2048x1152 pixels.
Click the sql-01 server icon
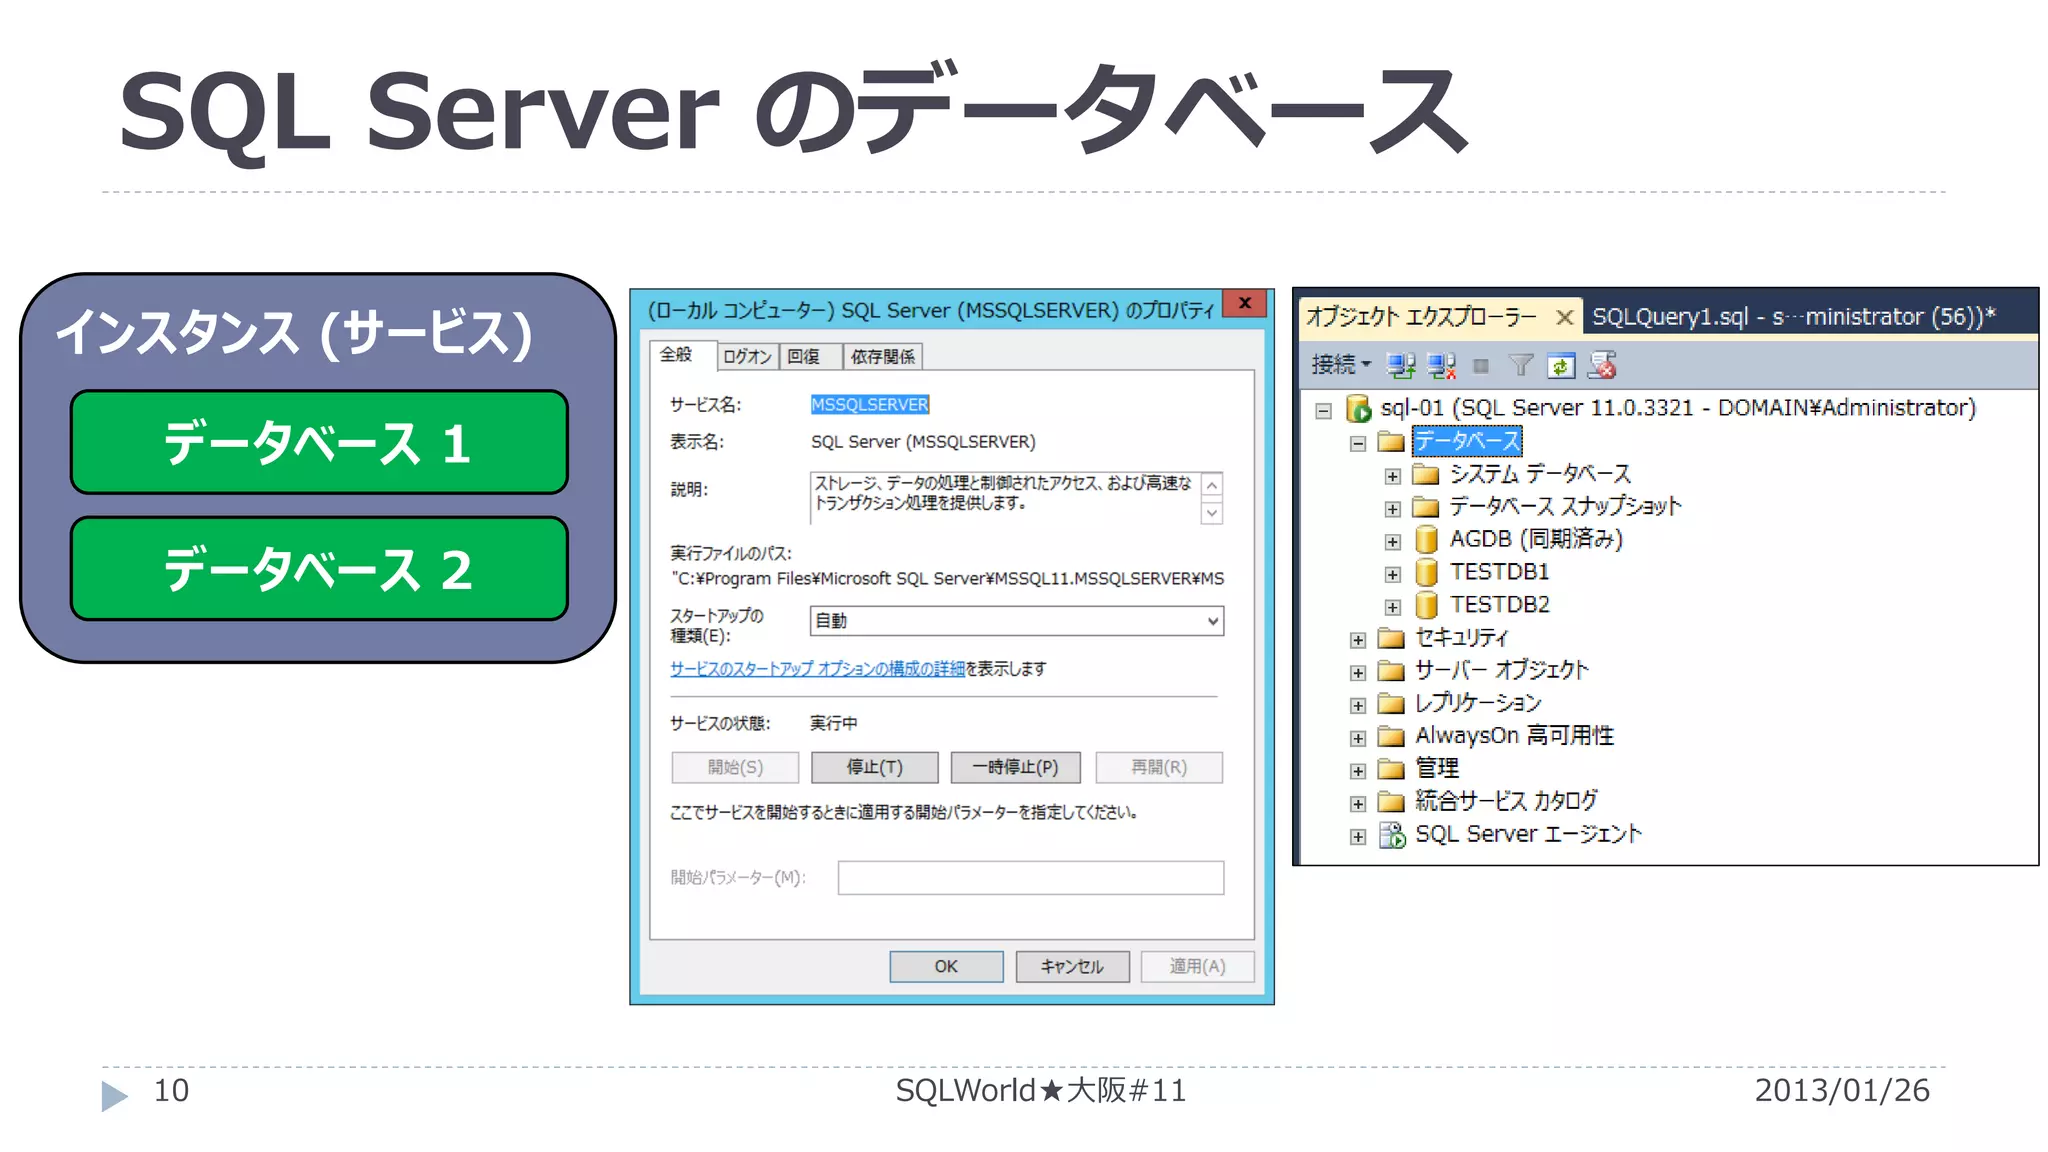pos(1358,408)
